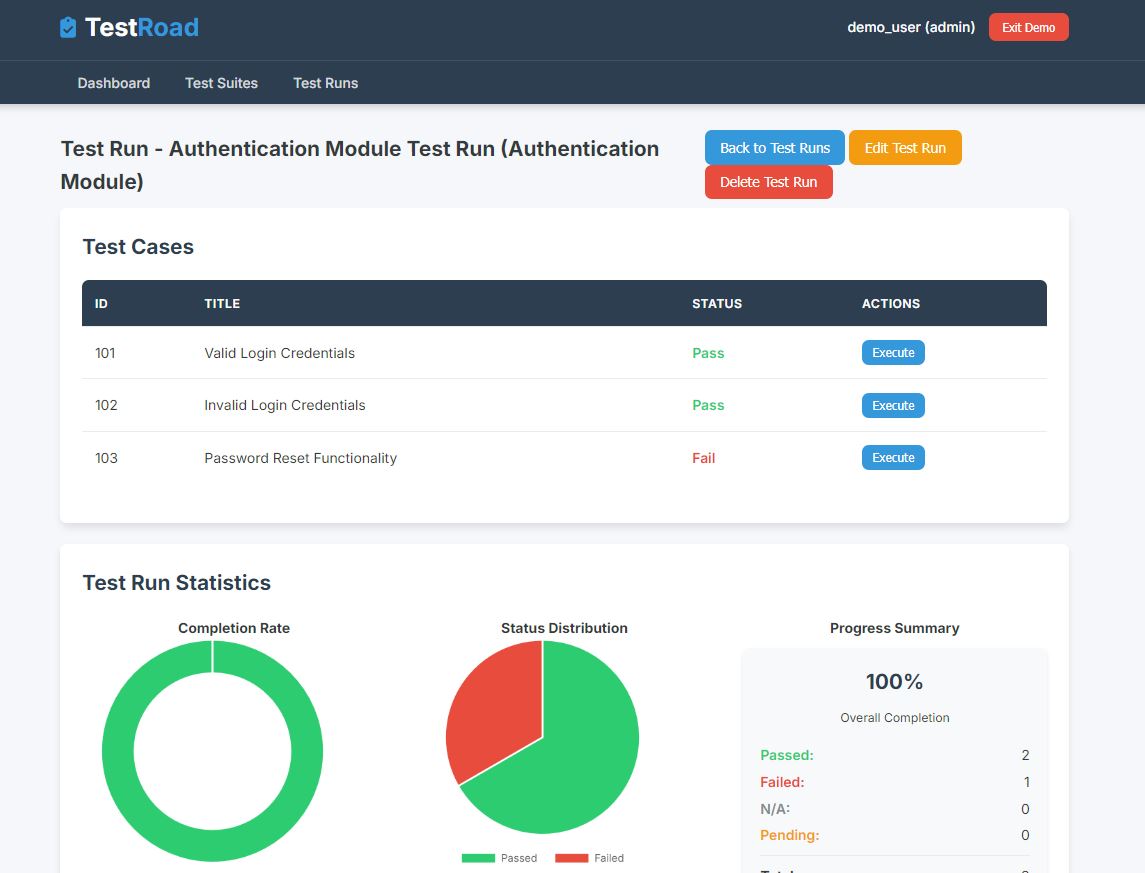Execute the Invalid Login Credentials test
Viewport: 1145px width, 873px height.
coord(892,405)
